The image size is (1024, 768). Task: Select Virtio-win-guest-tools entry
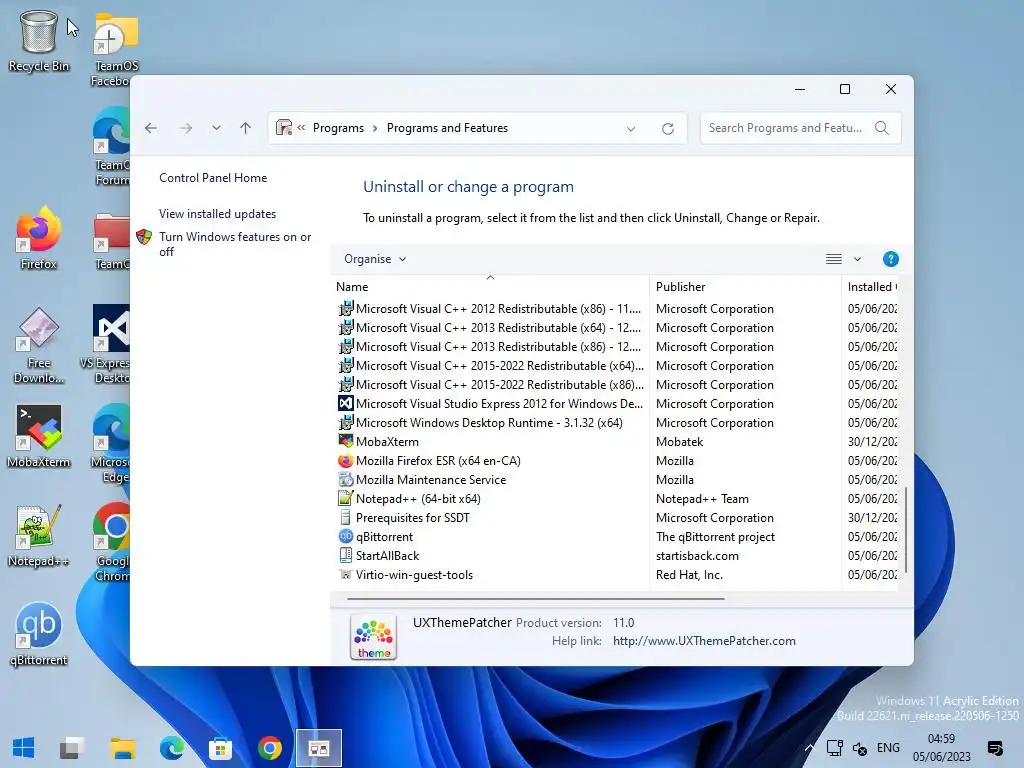(616, 575)
